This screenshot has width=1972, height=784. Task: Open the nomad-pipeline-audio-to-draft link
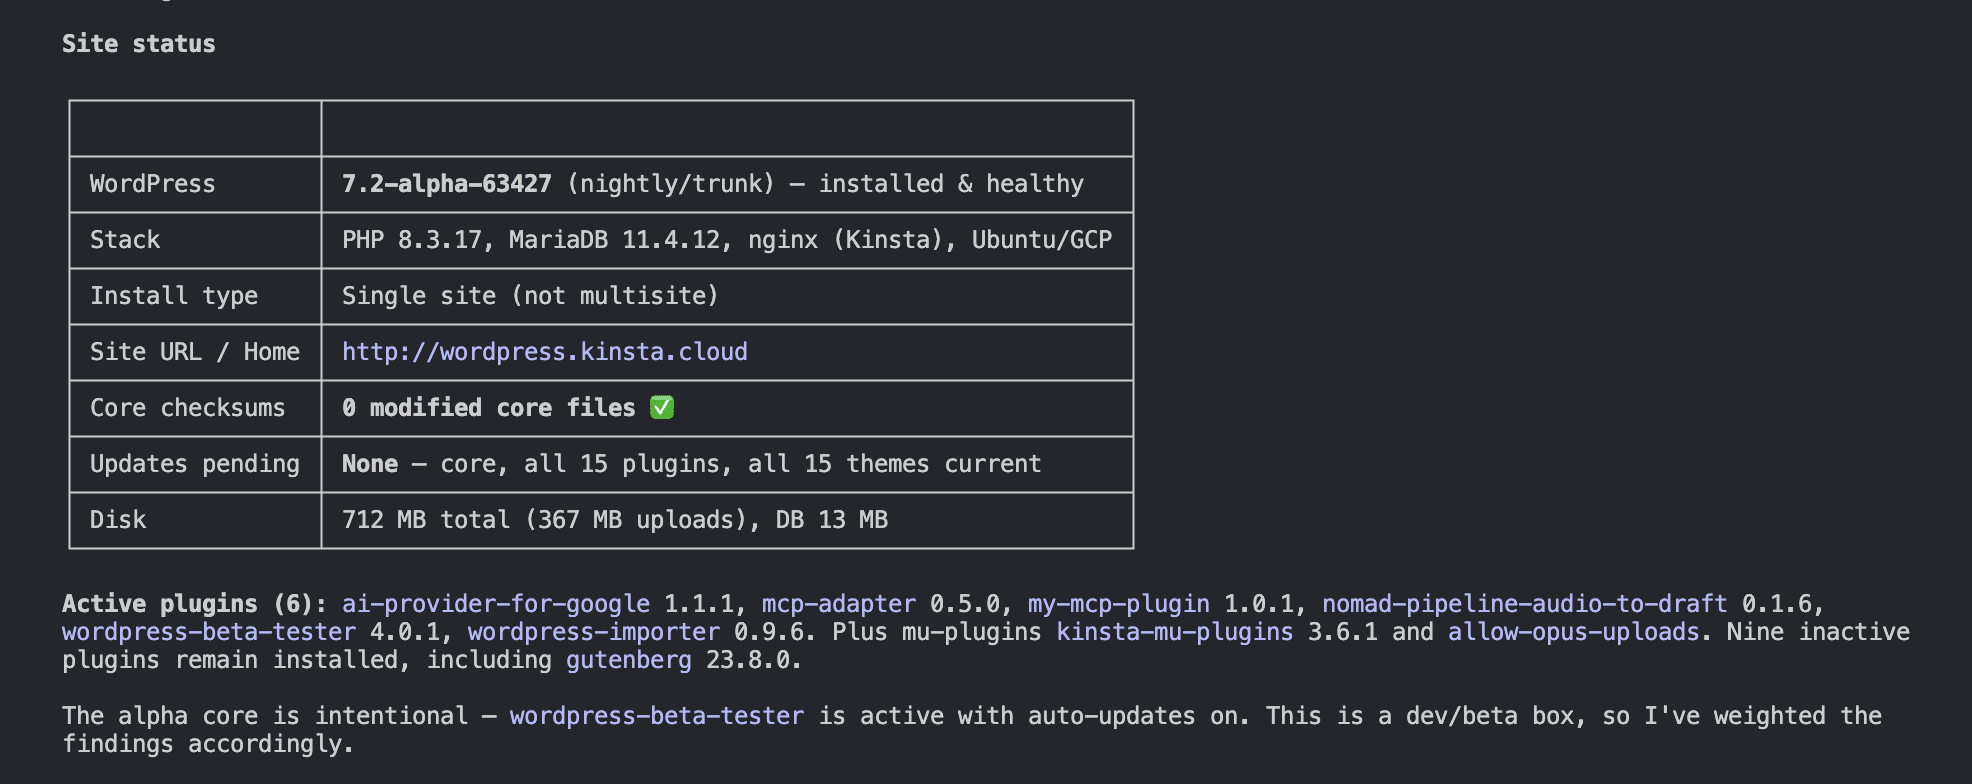pos(1525,604)
